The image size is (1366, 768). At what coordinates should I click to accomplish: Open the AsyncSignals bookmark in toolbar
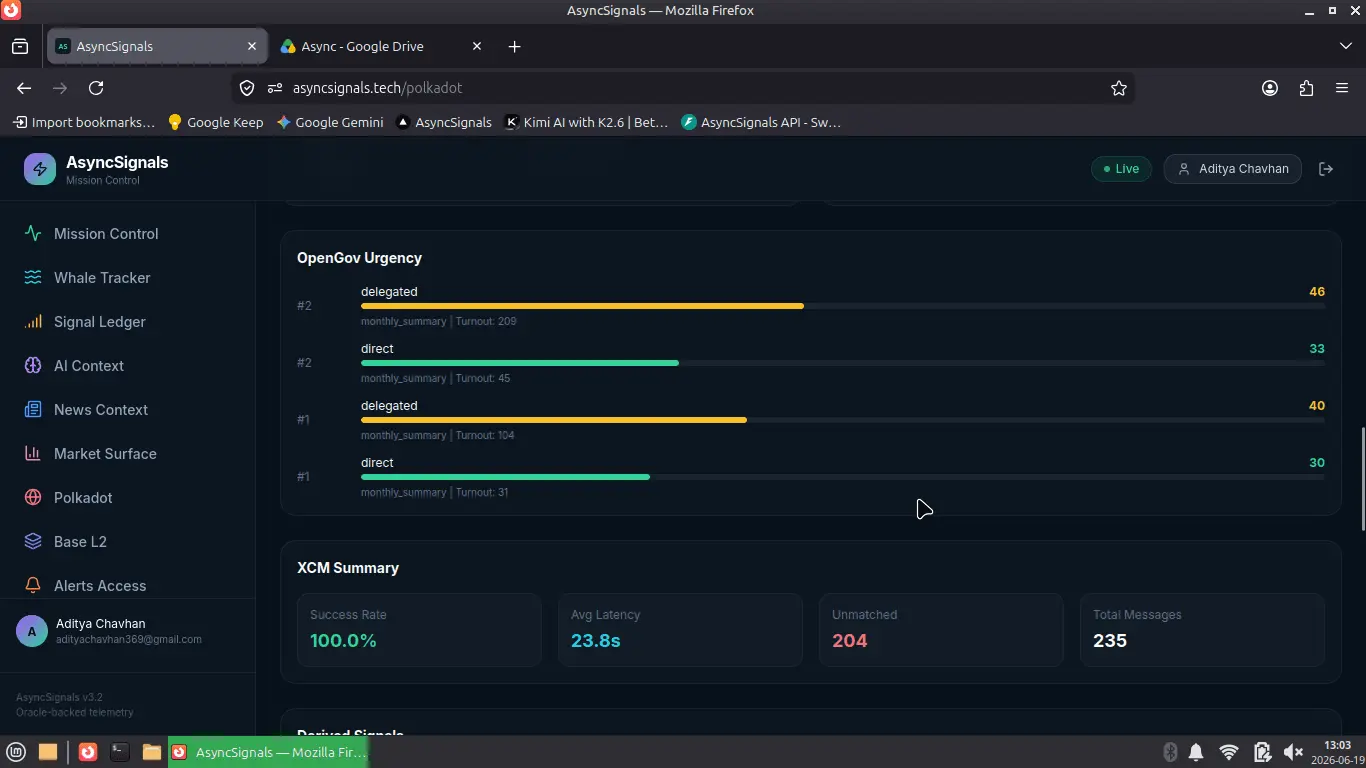[443, 122]
